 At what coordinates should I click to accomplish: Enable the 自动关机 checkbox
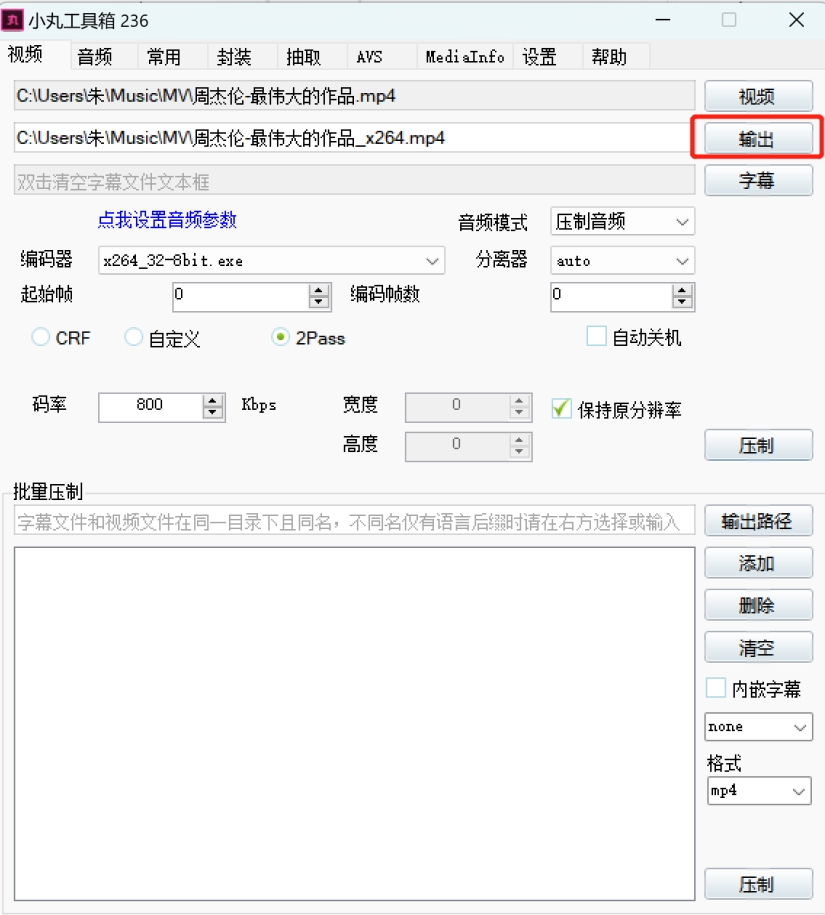[596, 337]
